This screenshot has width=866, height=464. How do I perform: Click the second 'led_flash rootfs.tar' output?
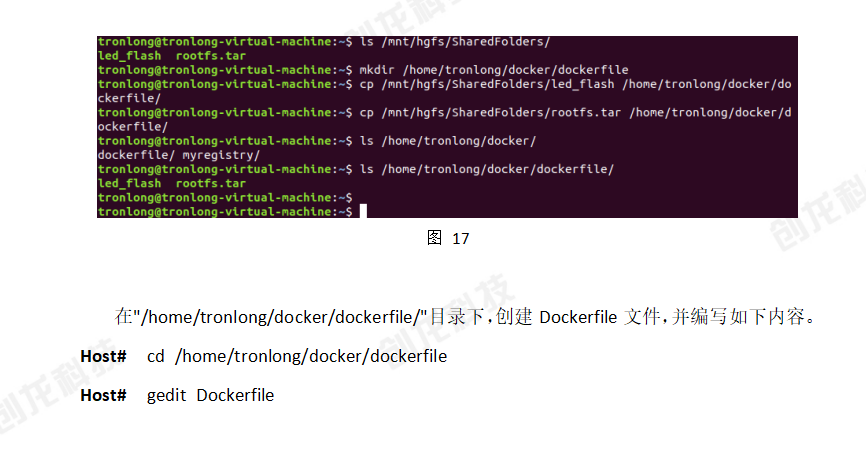click(x=172, y=183)
